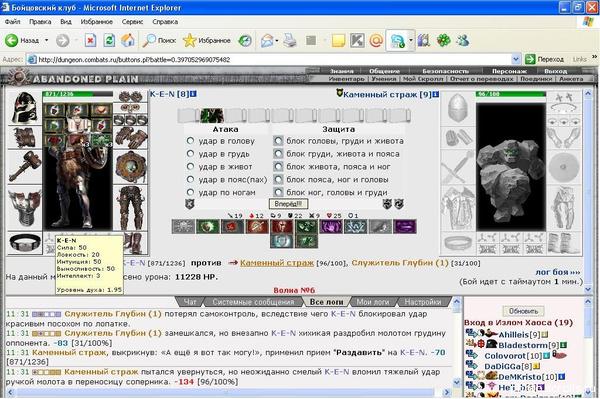Choose defense 'блок живота, пояса и ног'
The image size is (600, 399).
click(278, 167)
